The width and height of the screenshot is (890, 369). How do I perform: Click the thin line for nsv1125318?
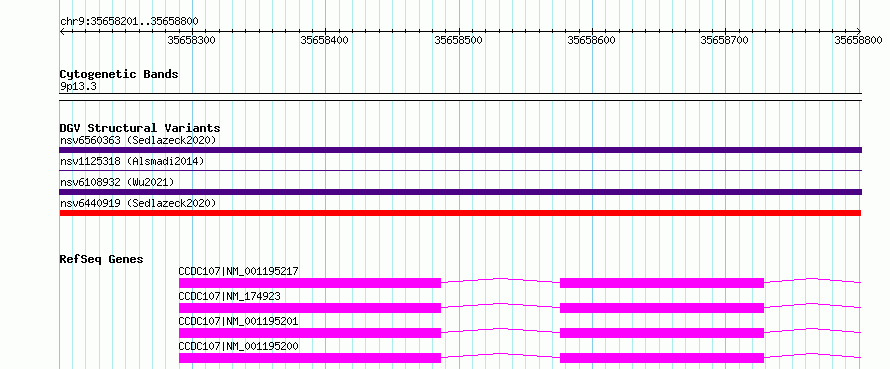coord(460,170)
